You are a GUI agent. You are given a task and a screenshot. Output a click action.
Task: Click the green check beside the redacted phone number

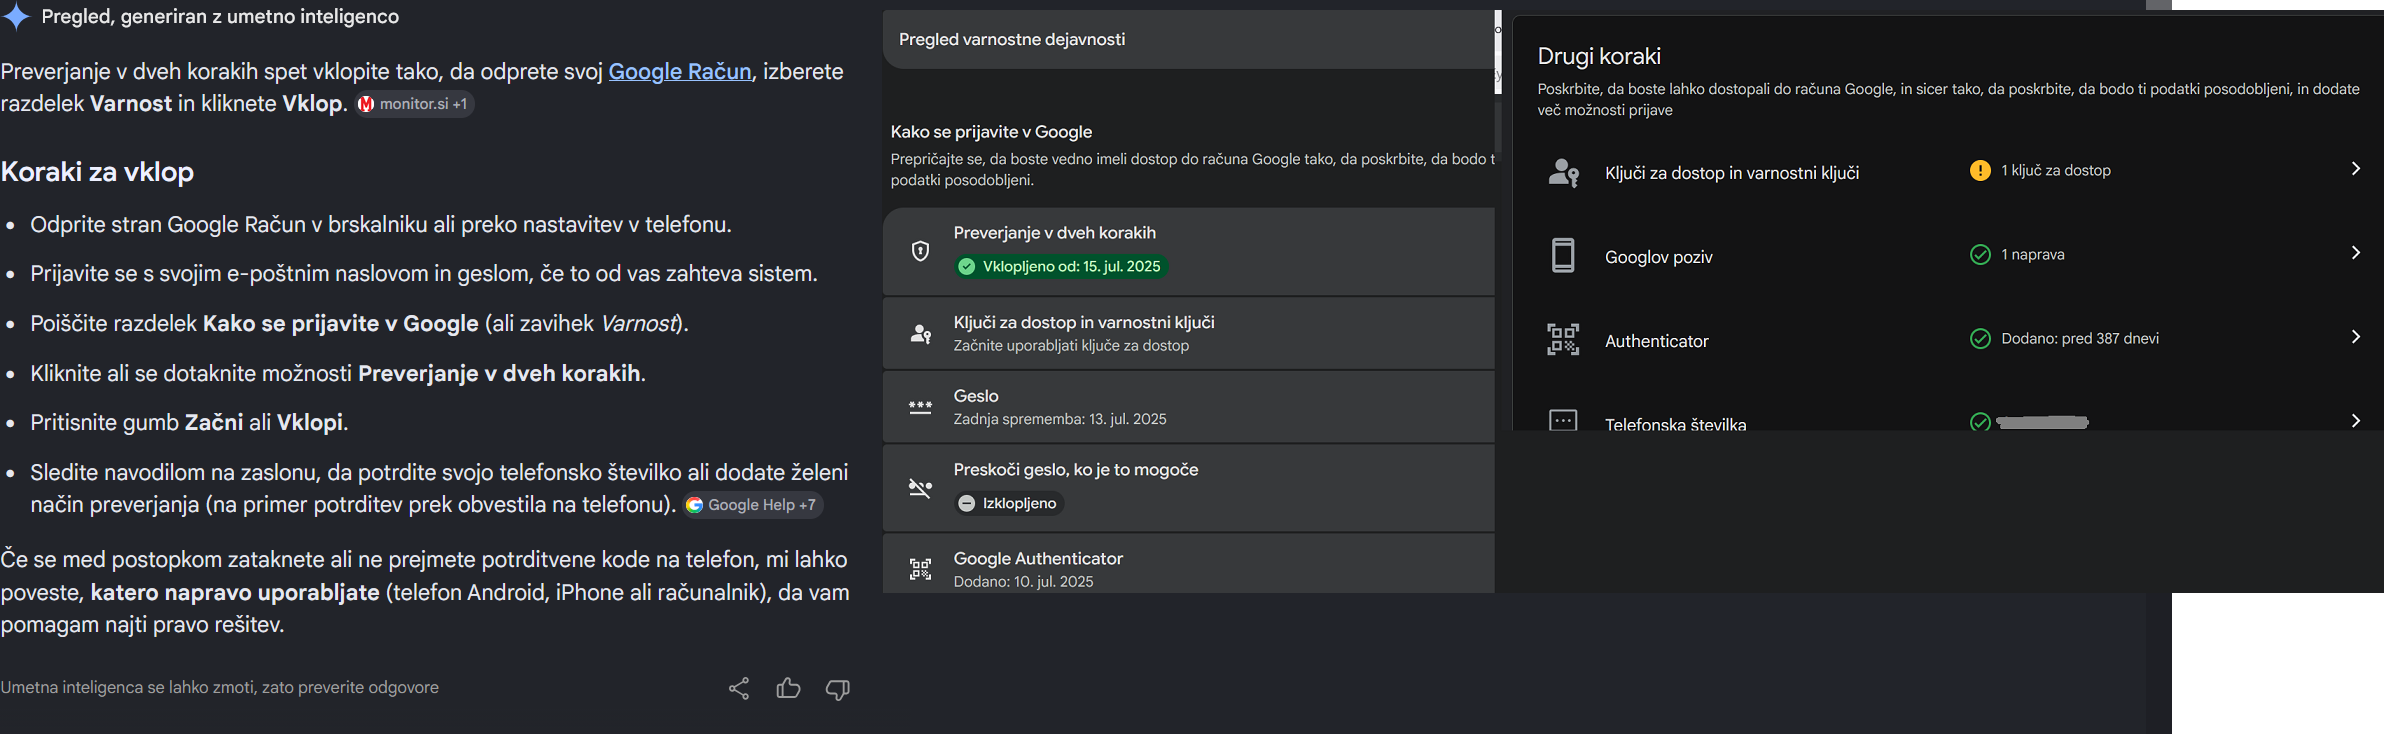point(1980,421)
